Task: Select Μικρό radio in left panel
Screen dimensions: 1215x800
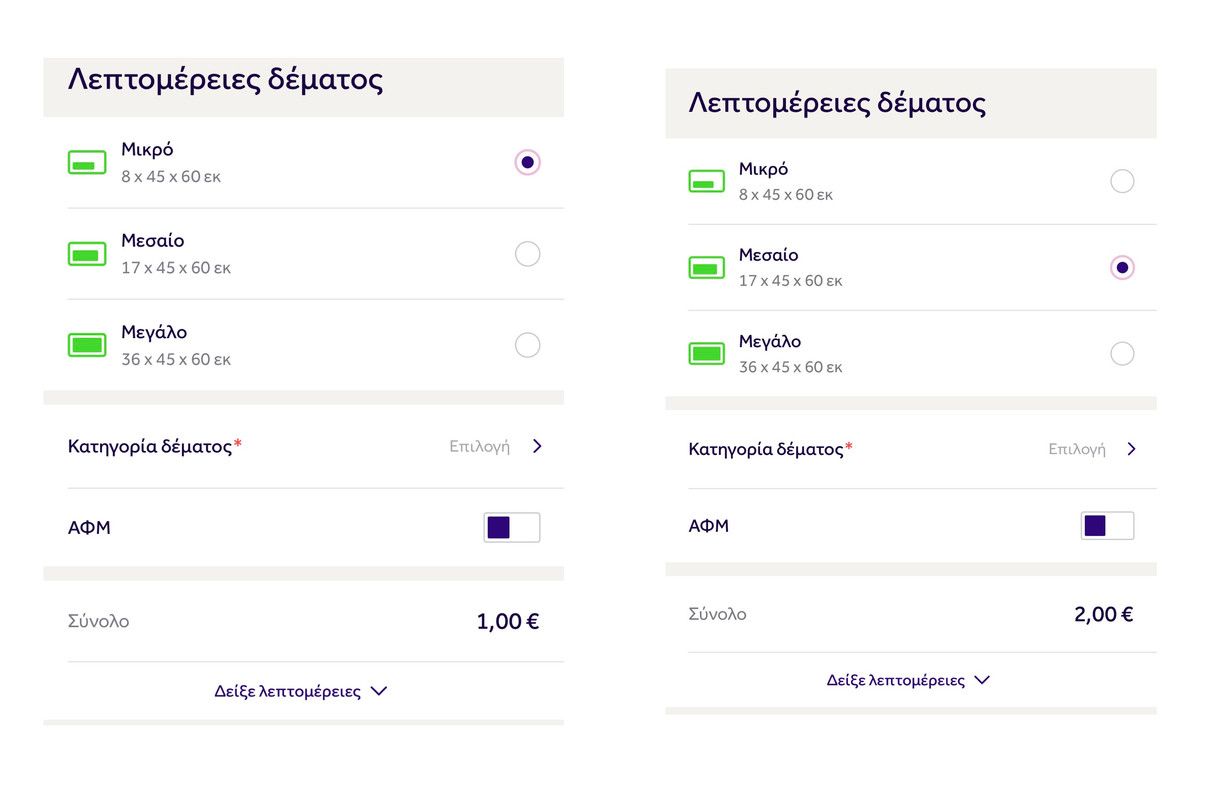Action: tap(528, 162)
